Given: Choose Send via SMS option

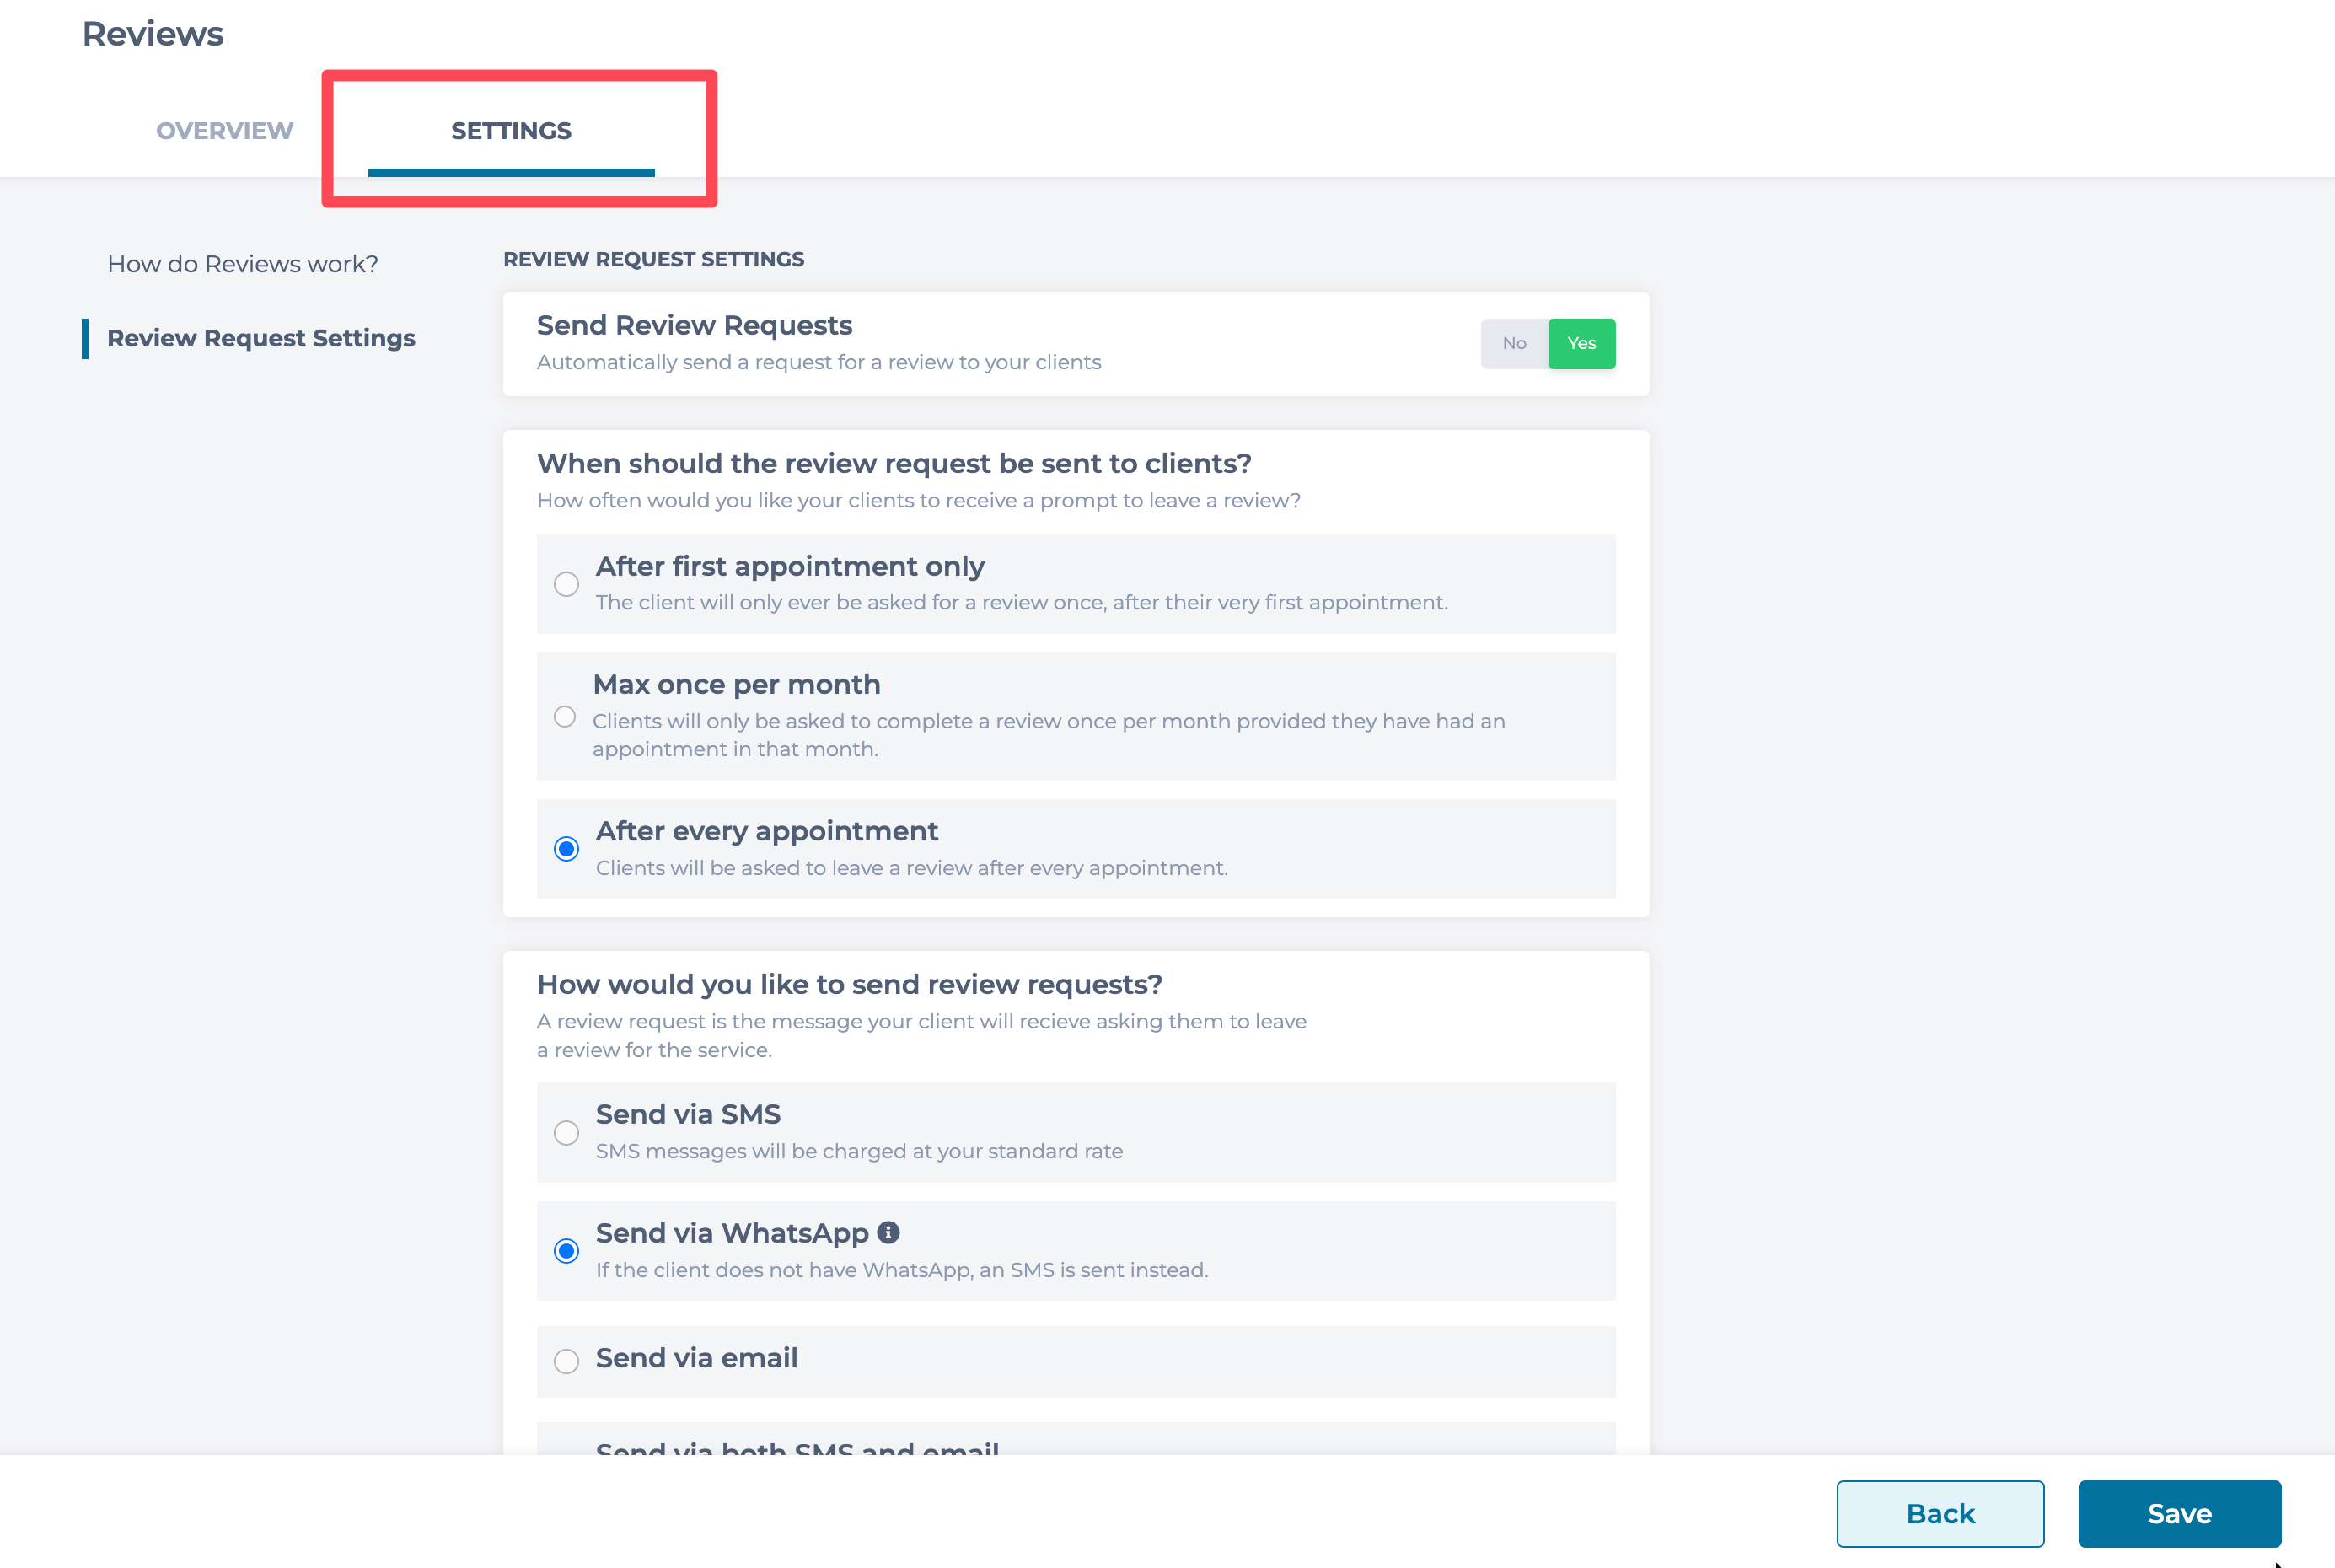Looking at the screenshot, I should tap(566, 1133).
